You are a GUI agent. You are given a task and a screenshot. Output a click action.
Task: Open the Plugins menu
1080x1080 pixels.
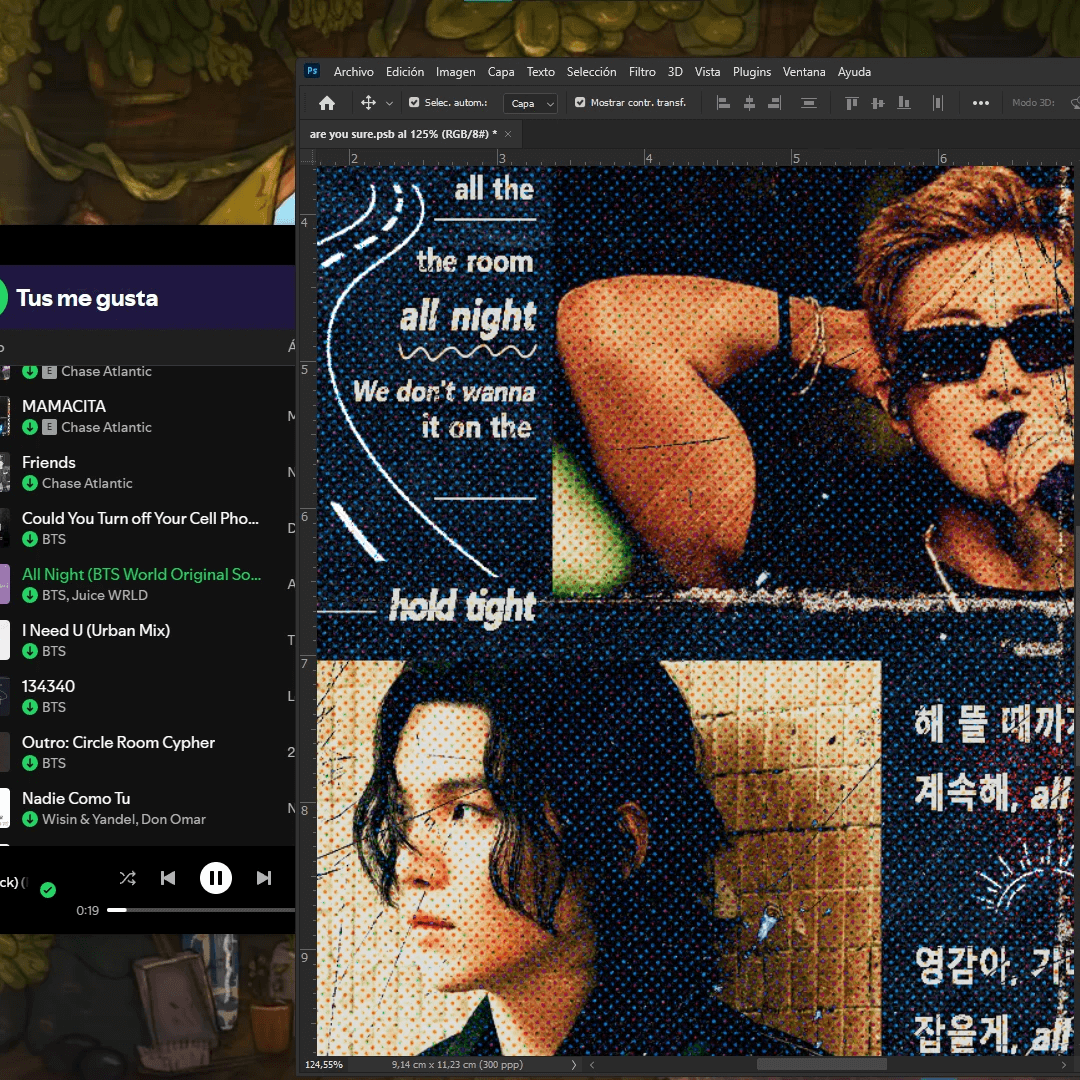[x=751, y=72]
